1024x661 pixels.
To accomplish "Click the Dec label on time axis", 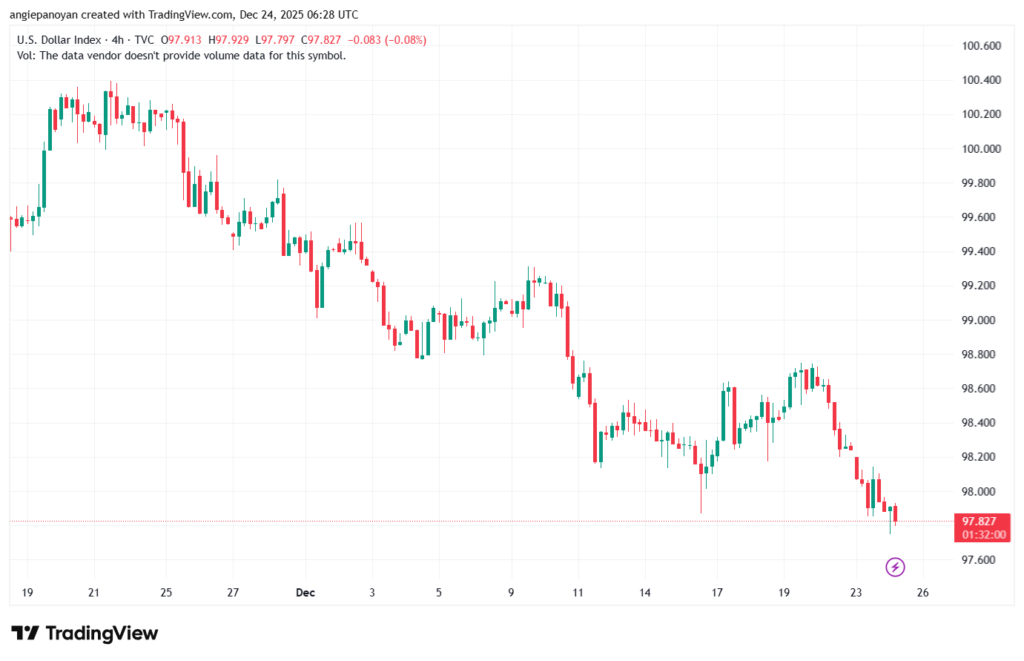I will (x=305, y=593).
